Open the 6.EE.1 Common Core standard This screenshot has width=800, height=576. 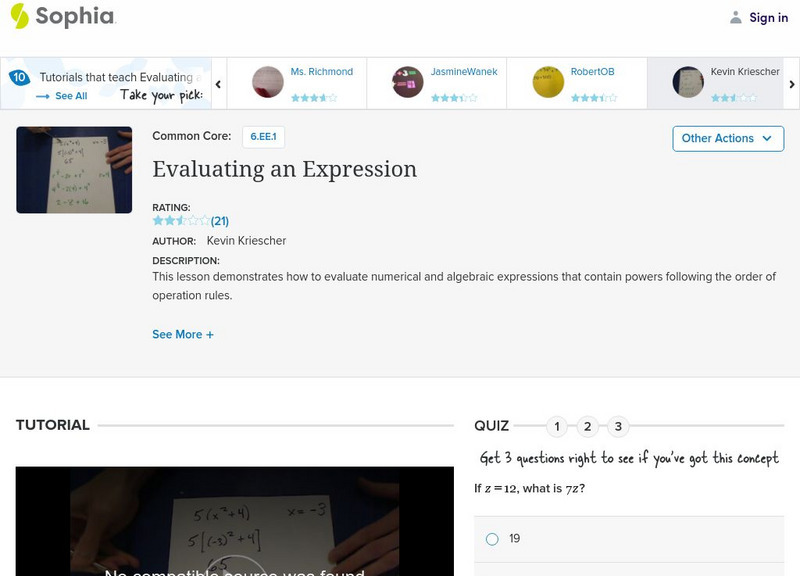(x=261, y=137)
